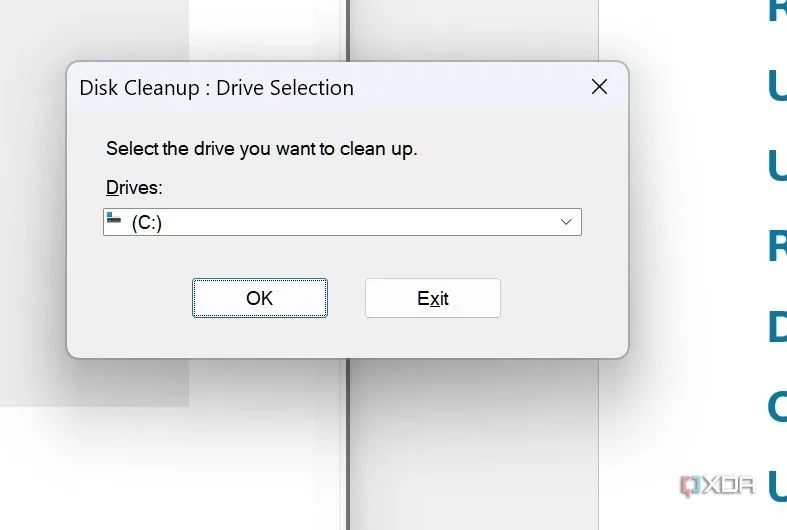Click the OK button

[x=259, y=298]
